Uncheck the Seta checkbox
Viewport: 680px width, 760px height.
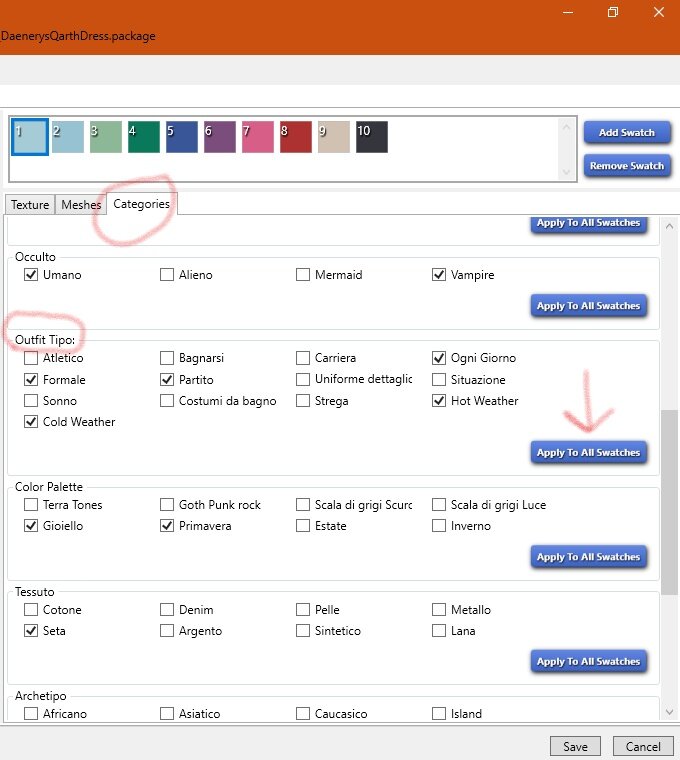[31, 631]
